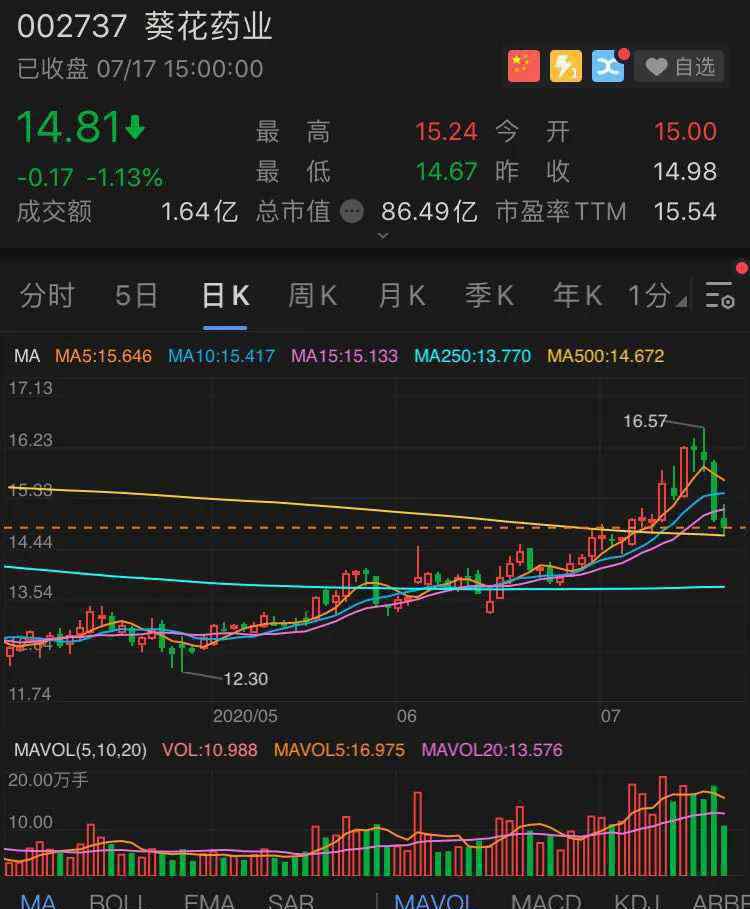The width and height of the screenshot is (750, 909).
Task: Tap the 07 month axis label
Action: pyautogui.click(x=610, y=716)
